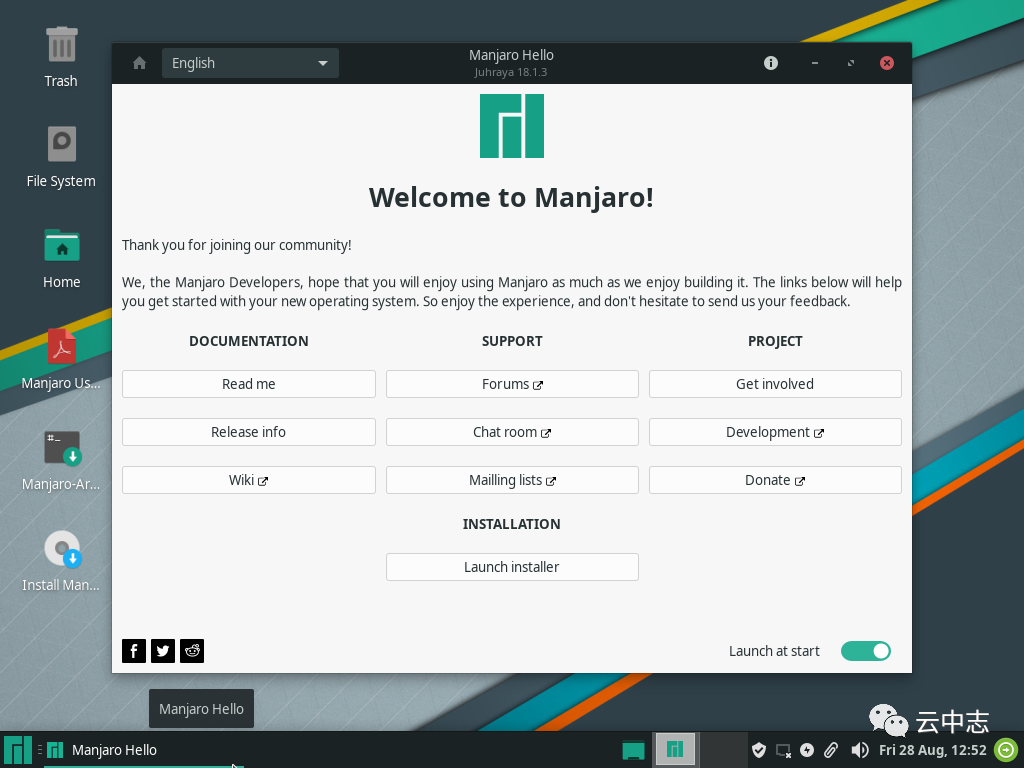Click the PROJECT column heading

775,342
